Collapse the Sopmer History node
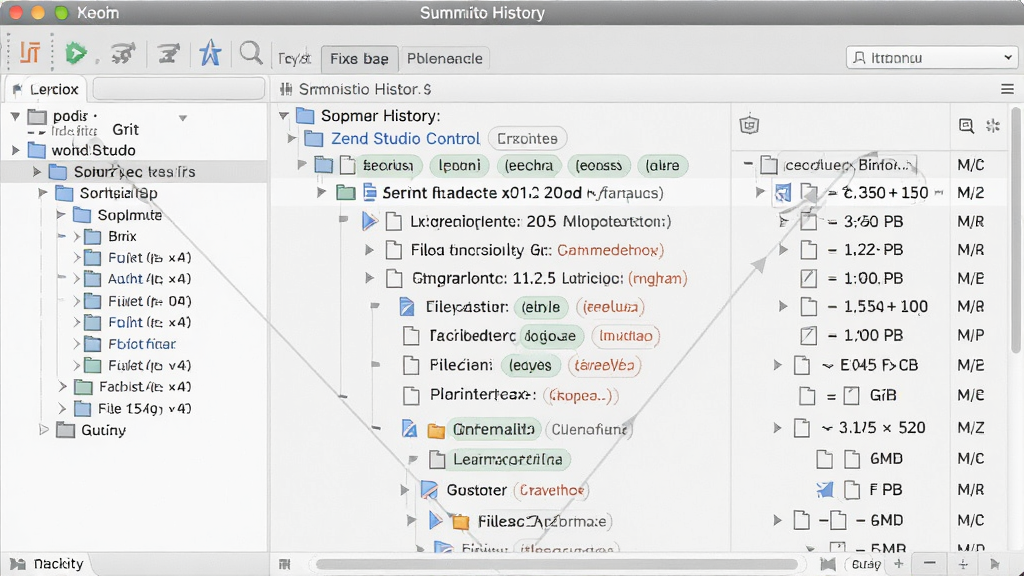This screenshot has width=1024, height=576. tap(283, 116)
